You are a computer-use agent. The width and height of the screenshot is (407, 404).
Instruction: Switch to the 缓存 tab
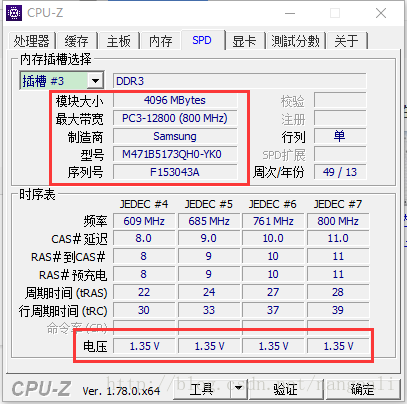click(77, 41)
